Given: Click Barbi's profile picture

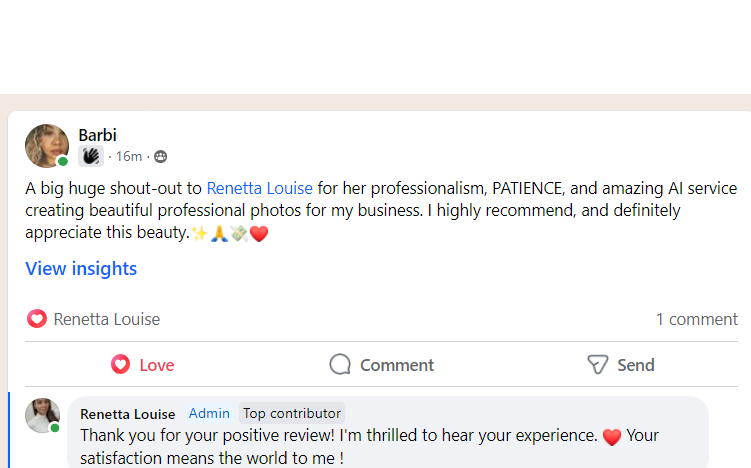Looking at the screenshot, I should (x=46, y=145).
